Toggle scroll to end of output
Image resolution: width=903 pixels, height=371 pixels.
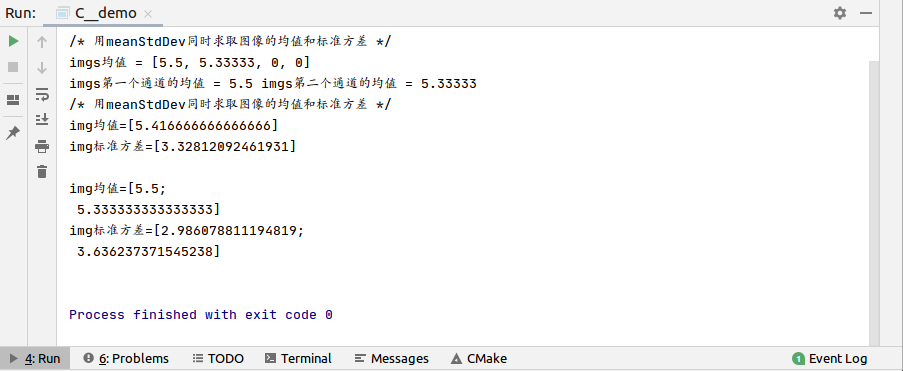click(42, 119)
